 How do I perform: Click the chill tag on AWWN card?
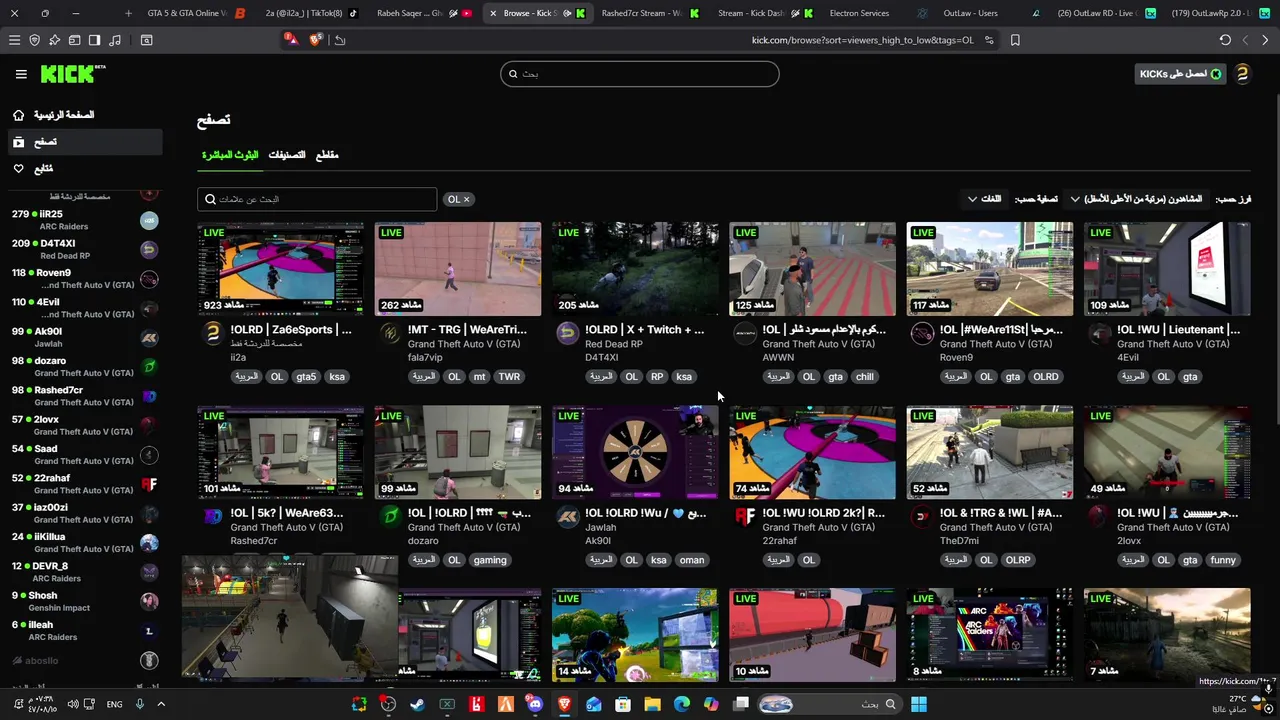864,377
